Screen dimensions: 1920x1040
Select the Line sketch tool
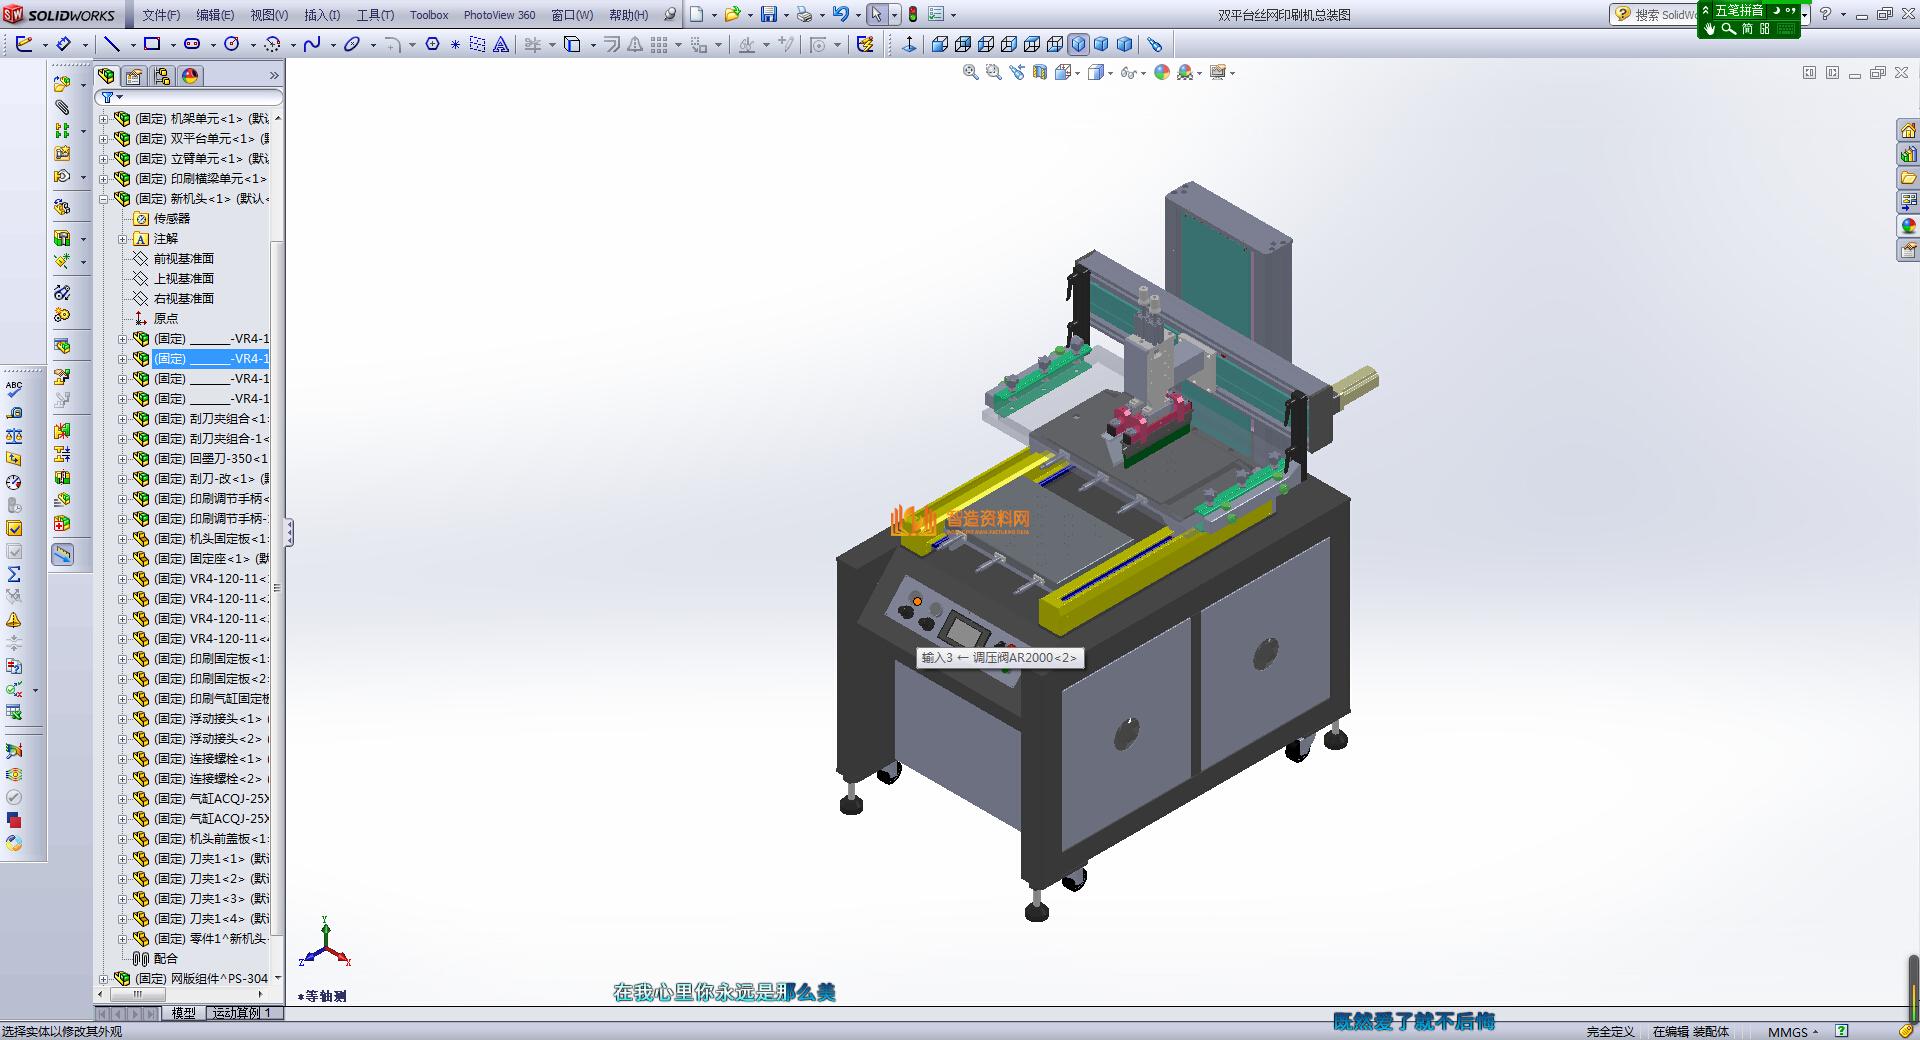point(112,44)
